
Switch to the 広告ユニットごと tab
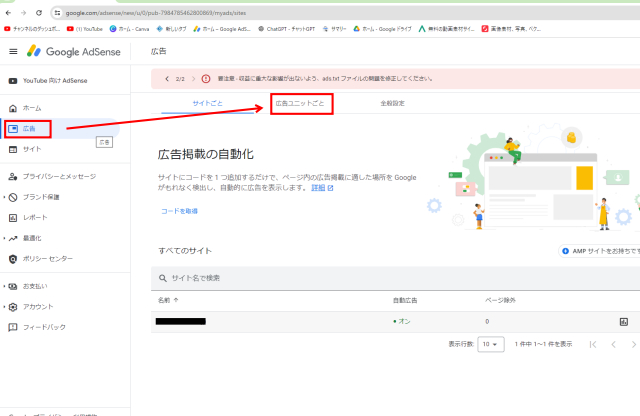tap(301, 103)
